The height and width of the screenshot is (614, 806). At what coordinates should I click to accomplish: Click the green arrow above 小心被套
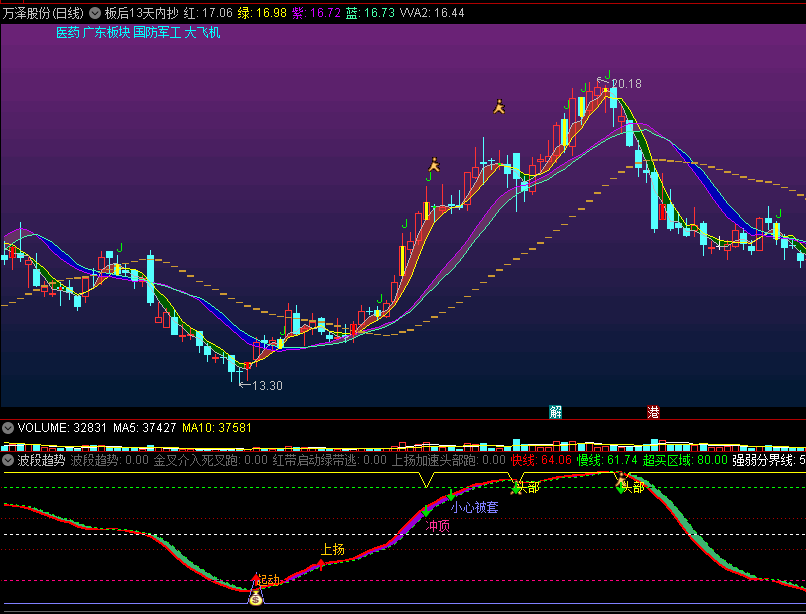coord(451,495)
